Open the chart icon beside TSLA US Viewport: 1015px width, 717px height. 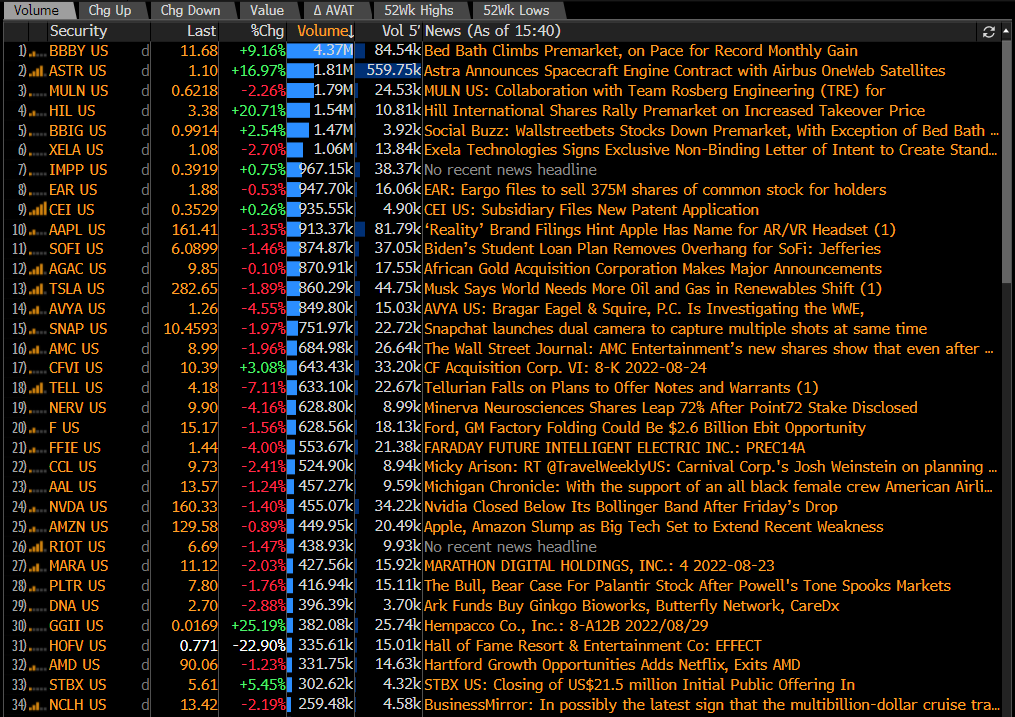click(x=38, y=289)
